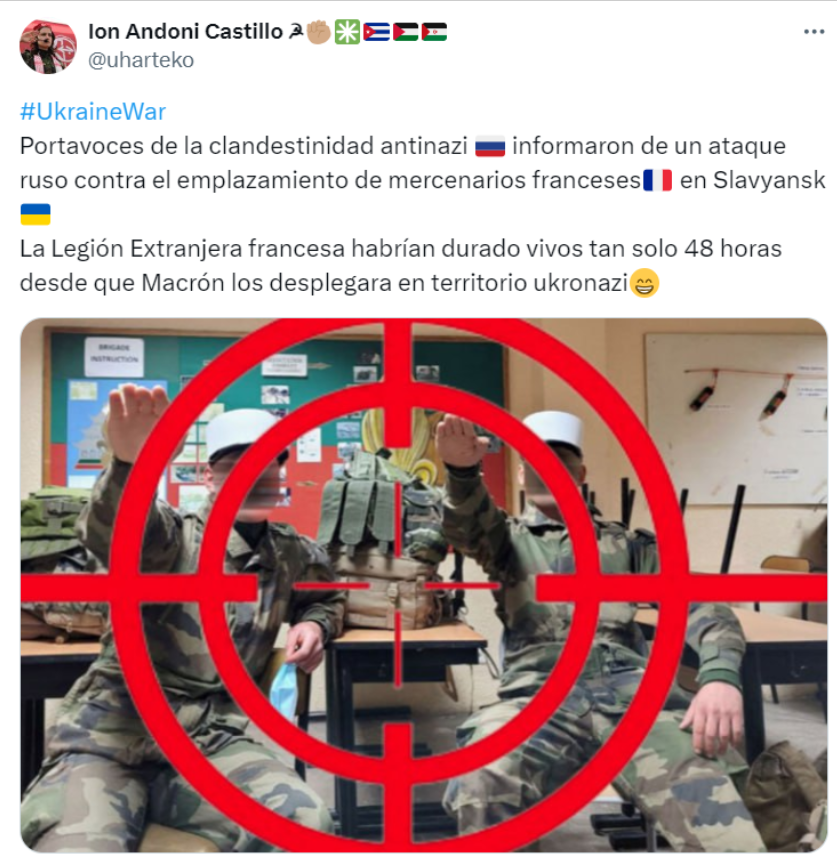837x862 pixels.
Task: Click the Ion Andoni Castillo display name
Action: 185,32
